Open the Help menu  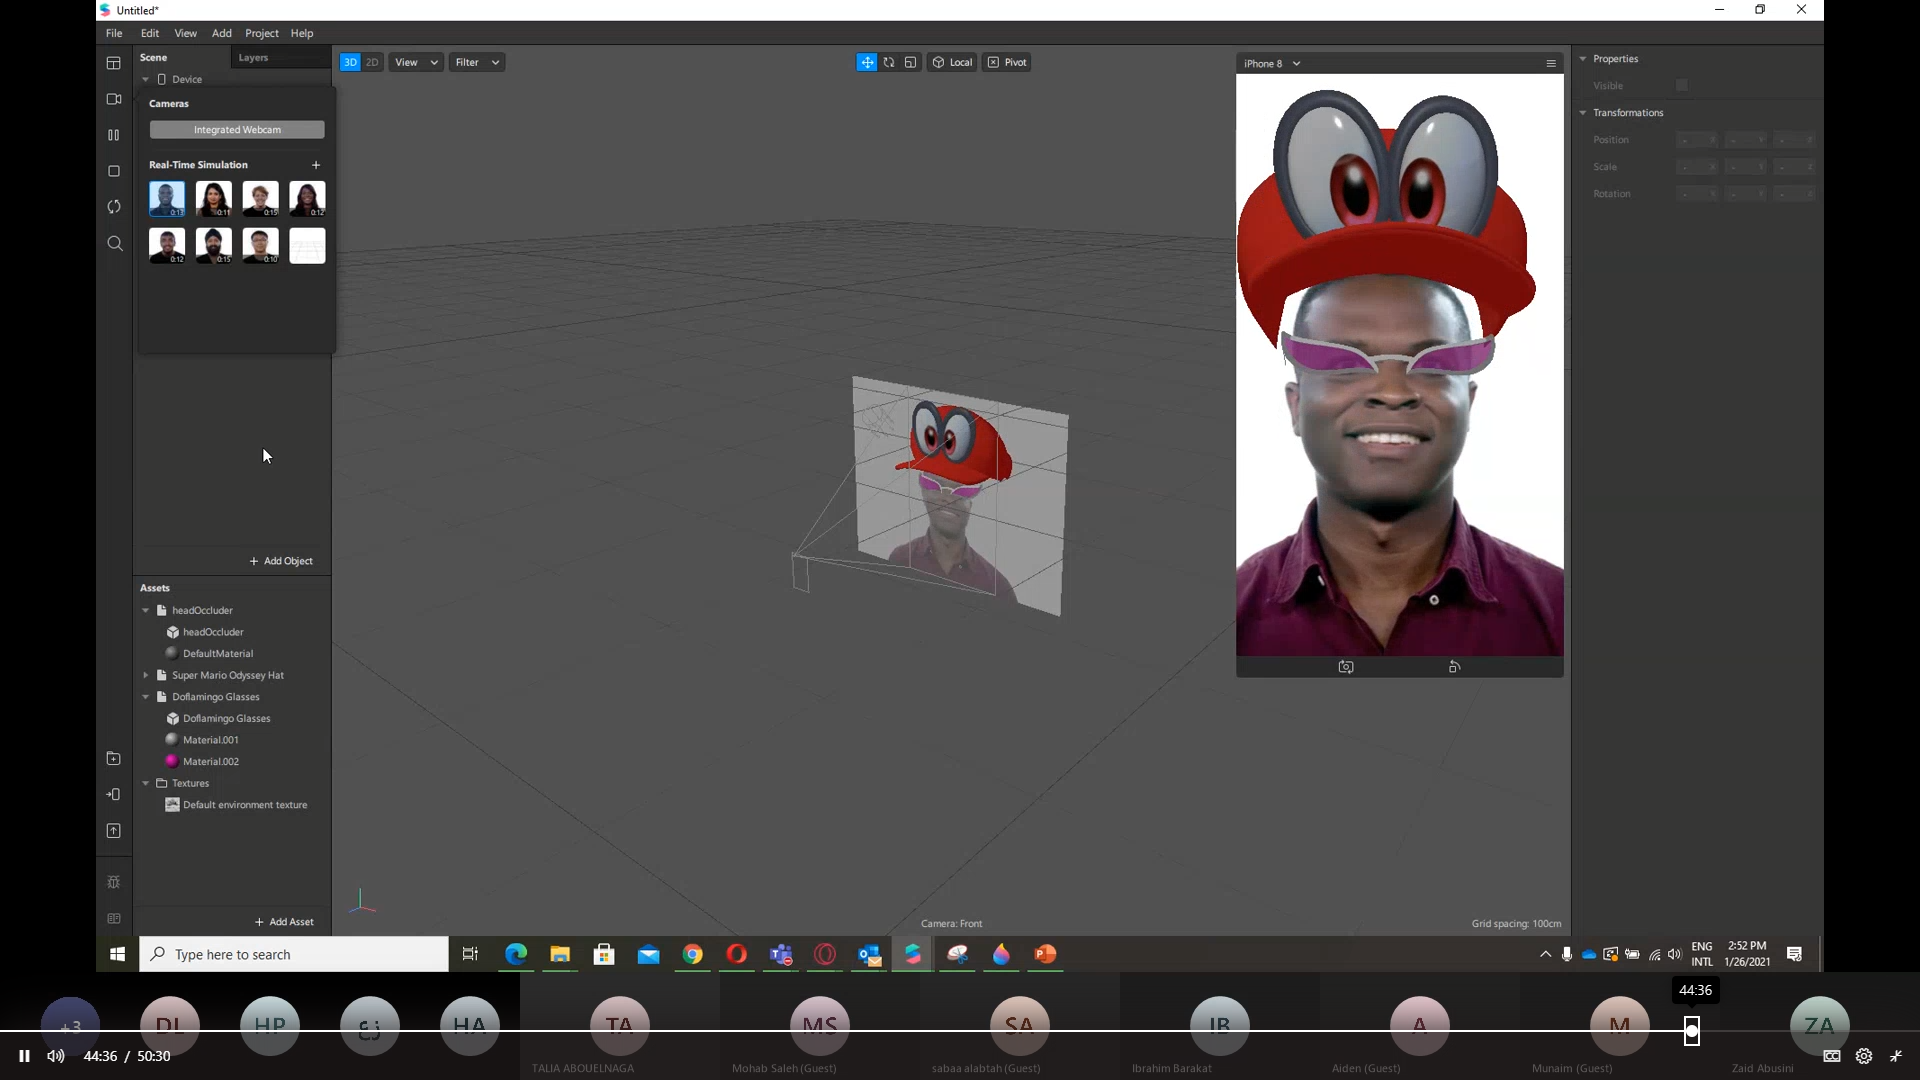[302, 33]
